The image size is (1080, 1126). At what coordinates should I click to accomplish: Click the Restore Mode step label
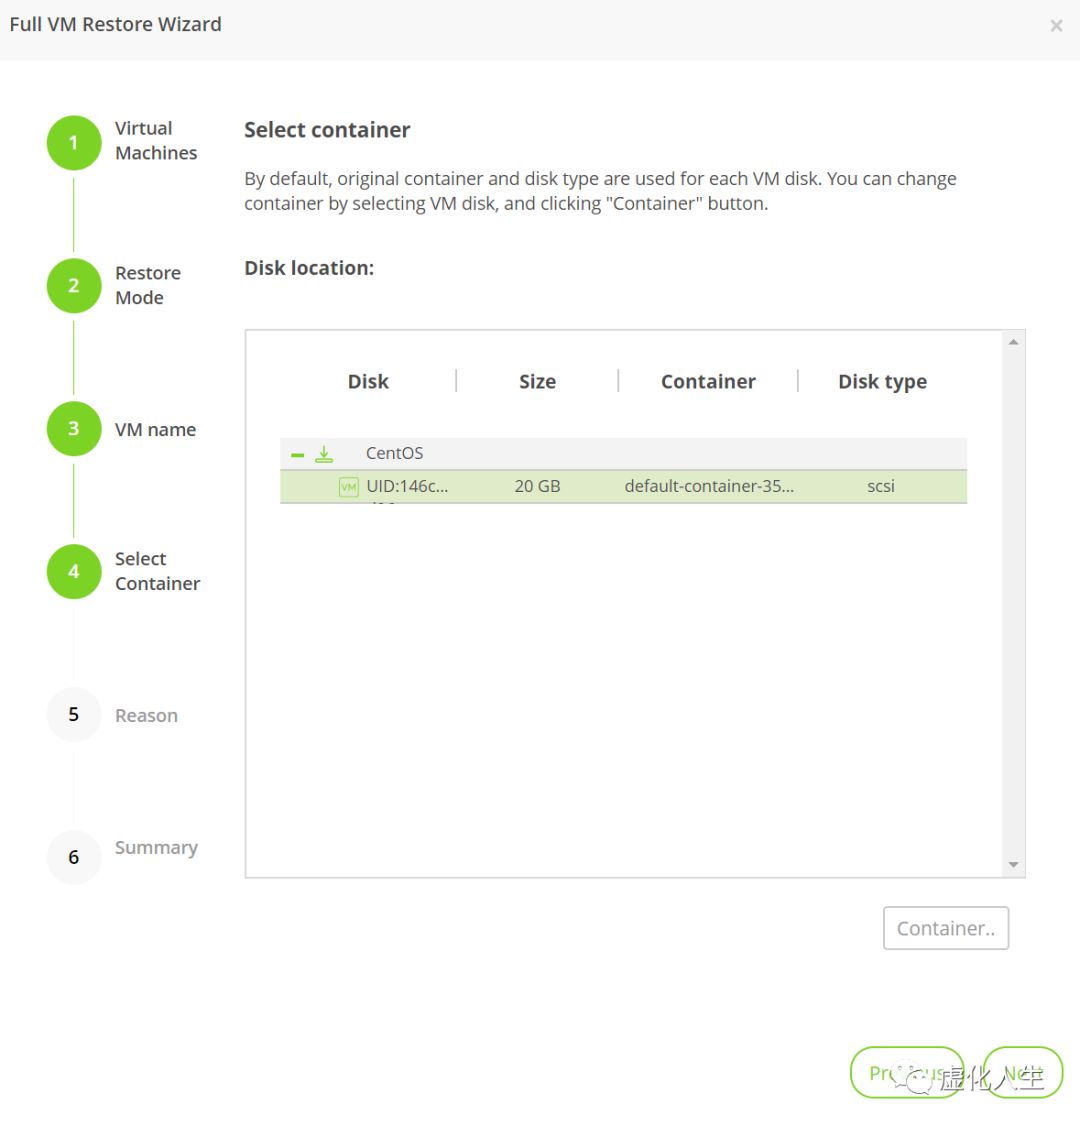pyautogui.click(x=148, y=285)
